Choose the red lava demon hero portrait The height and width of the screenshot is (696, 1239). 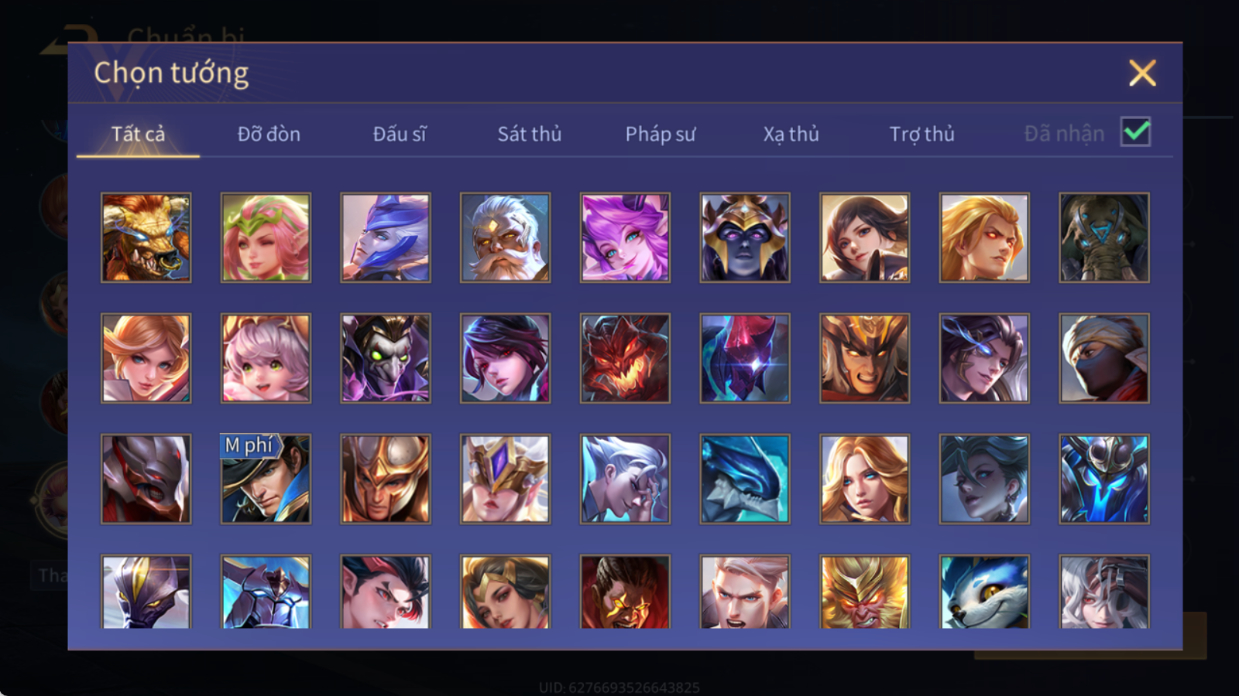tap(625, 358)
